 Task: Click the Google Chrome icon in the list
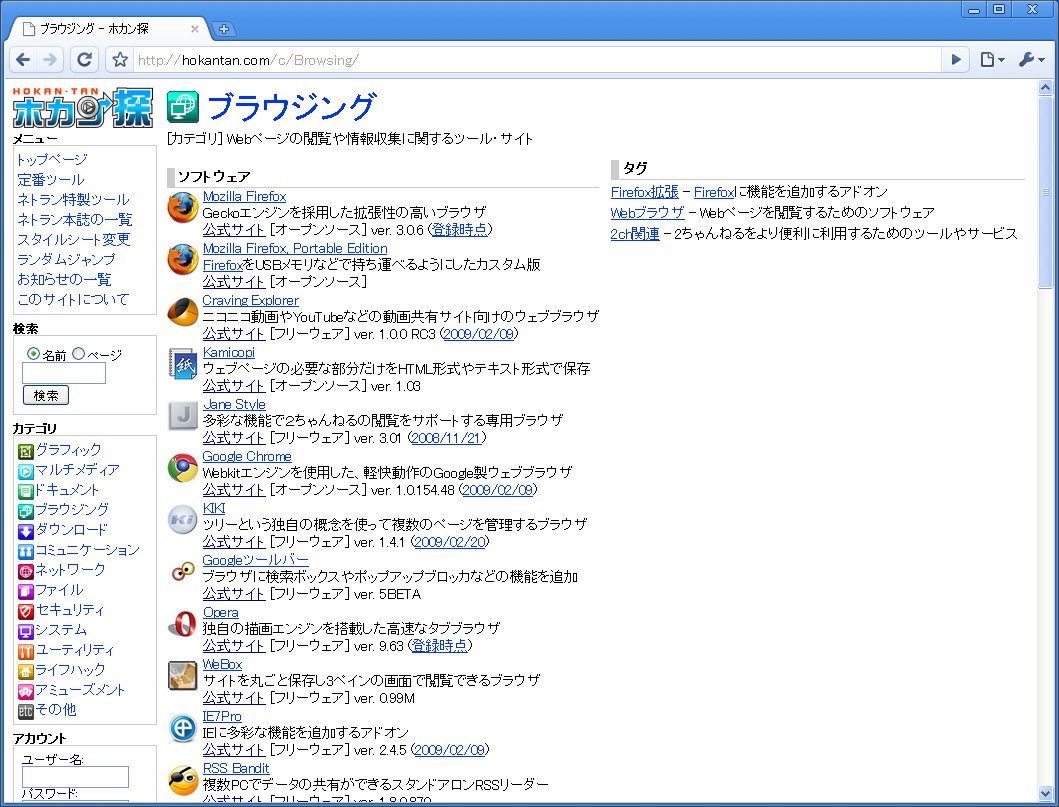pyautogui.click(x=182, y=467)
